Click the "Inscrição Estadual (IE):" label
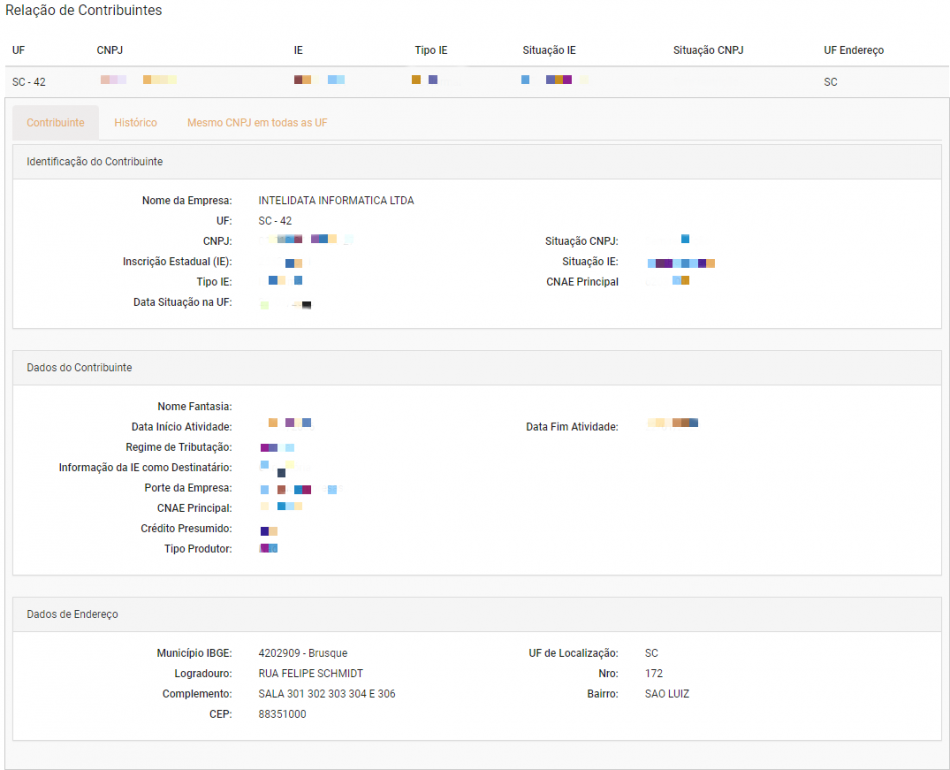This screenshot has width=950, height=770. point(178,262)
